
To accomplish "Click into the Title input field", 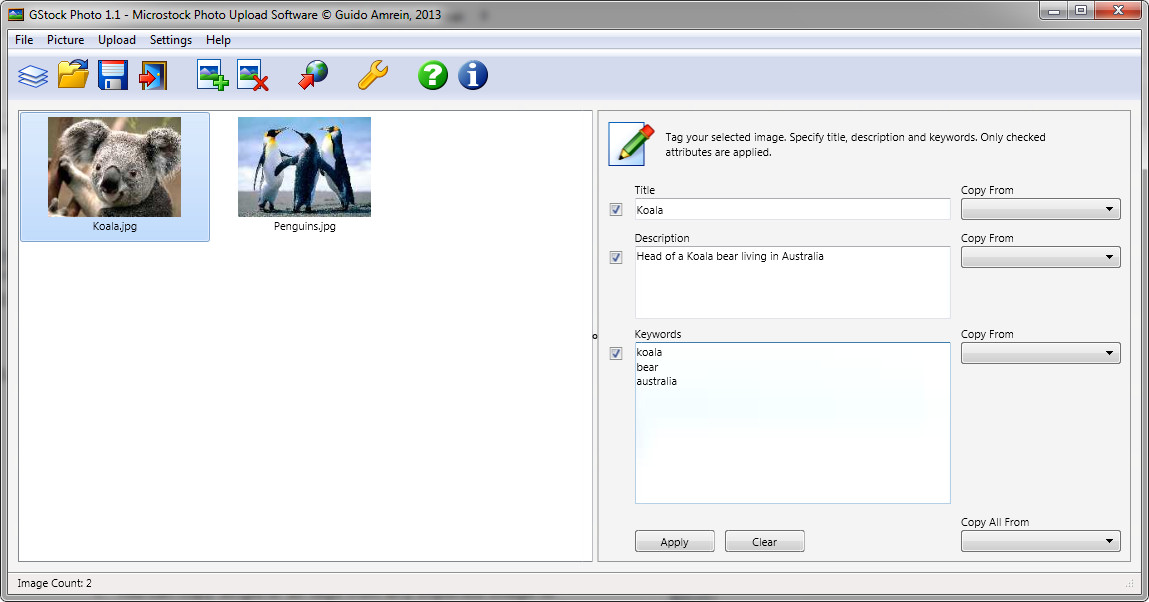I will coord(792,209).
